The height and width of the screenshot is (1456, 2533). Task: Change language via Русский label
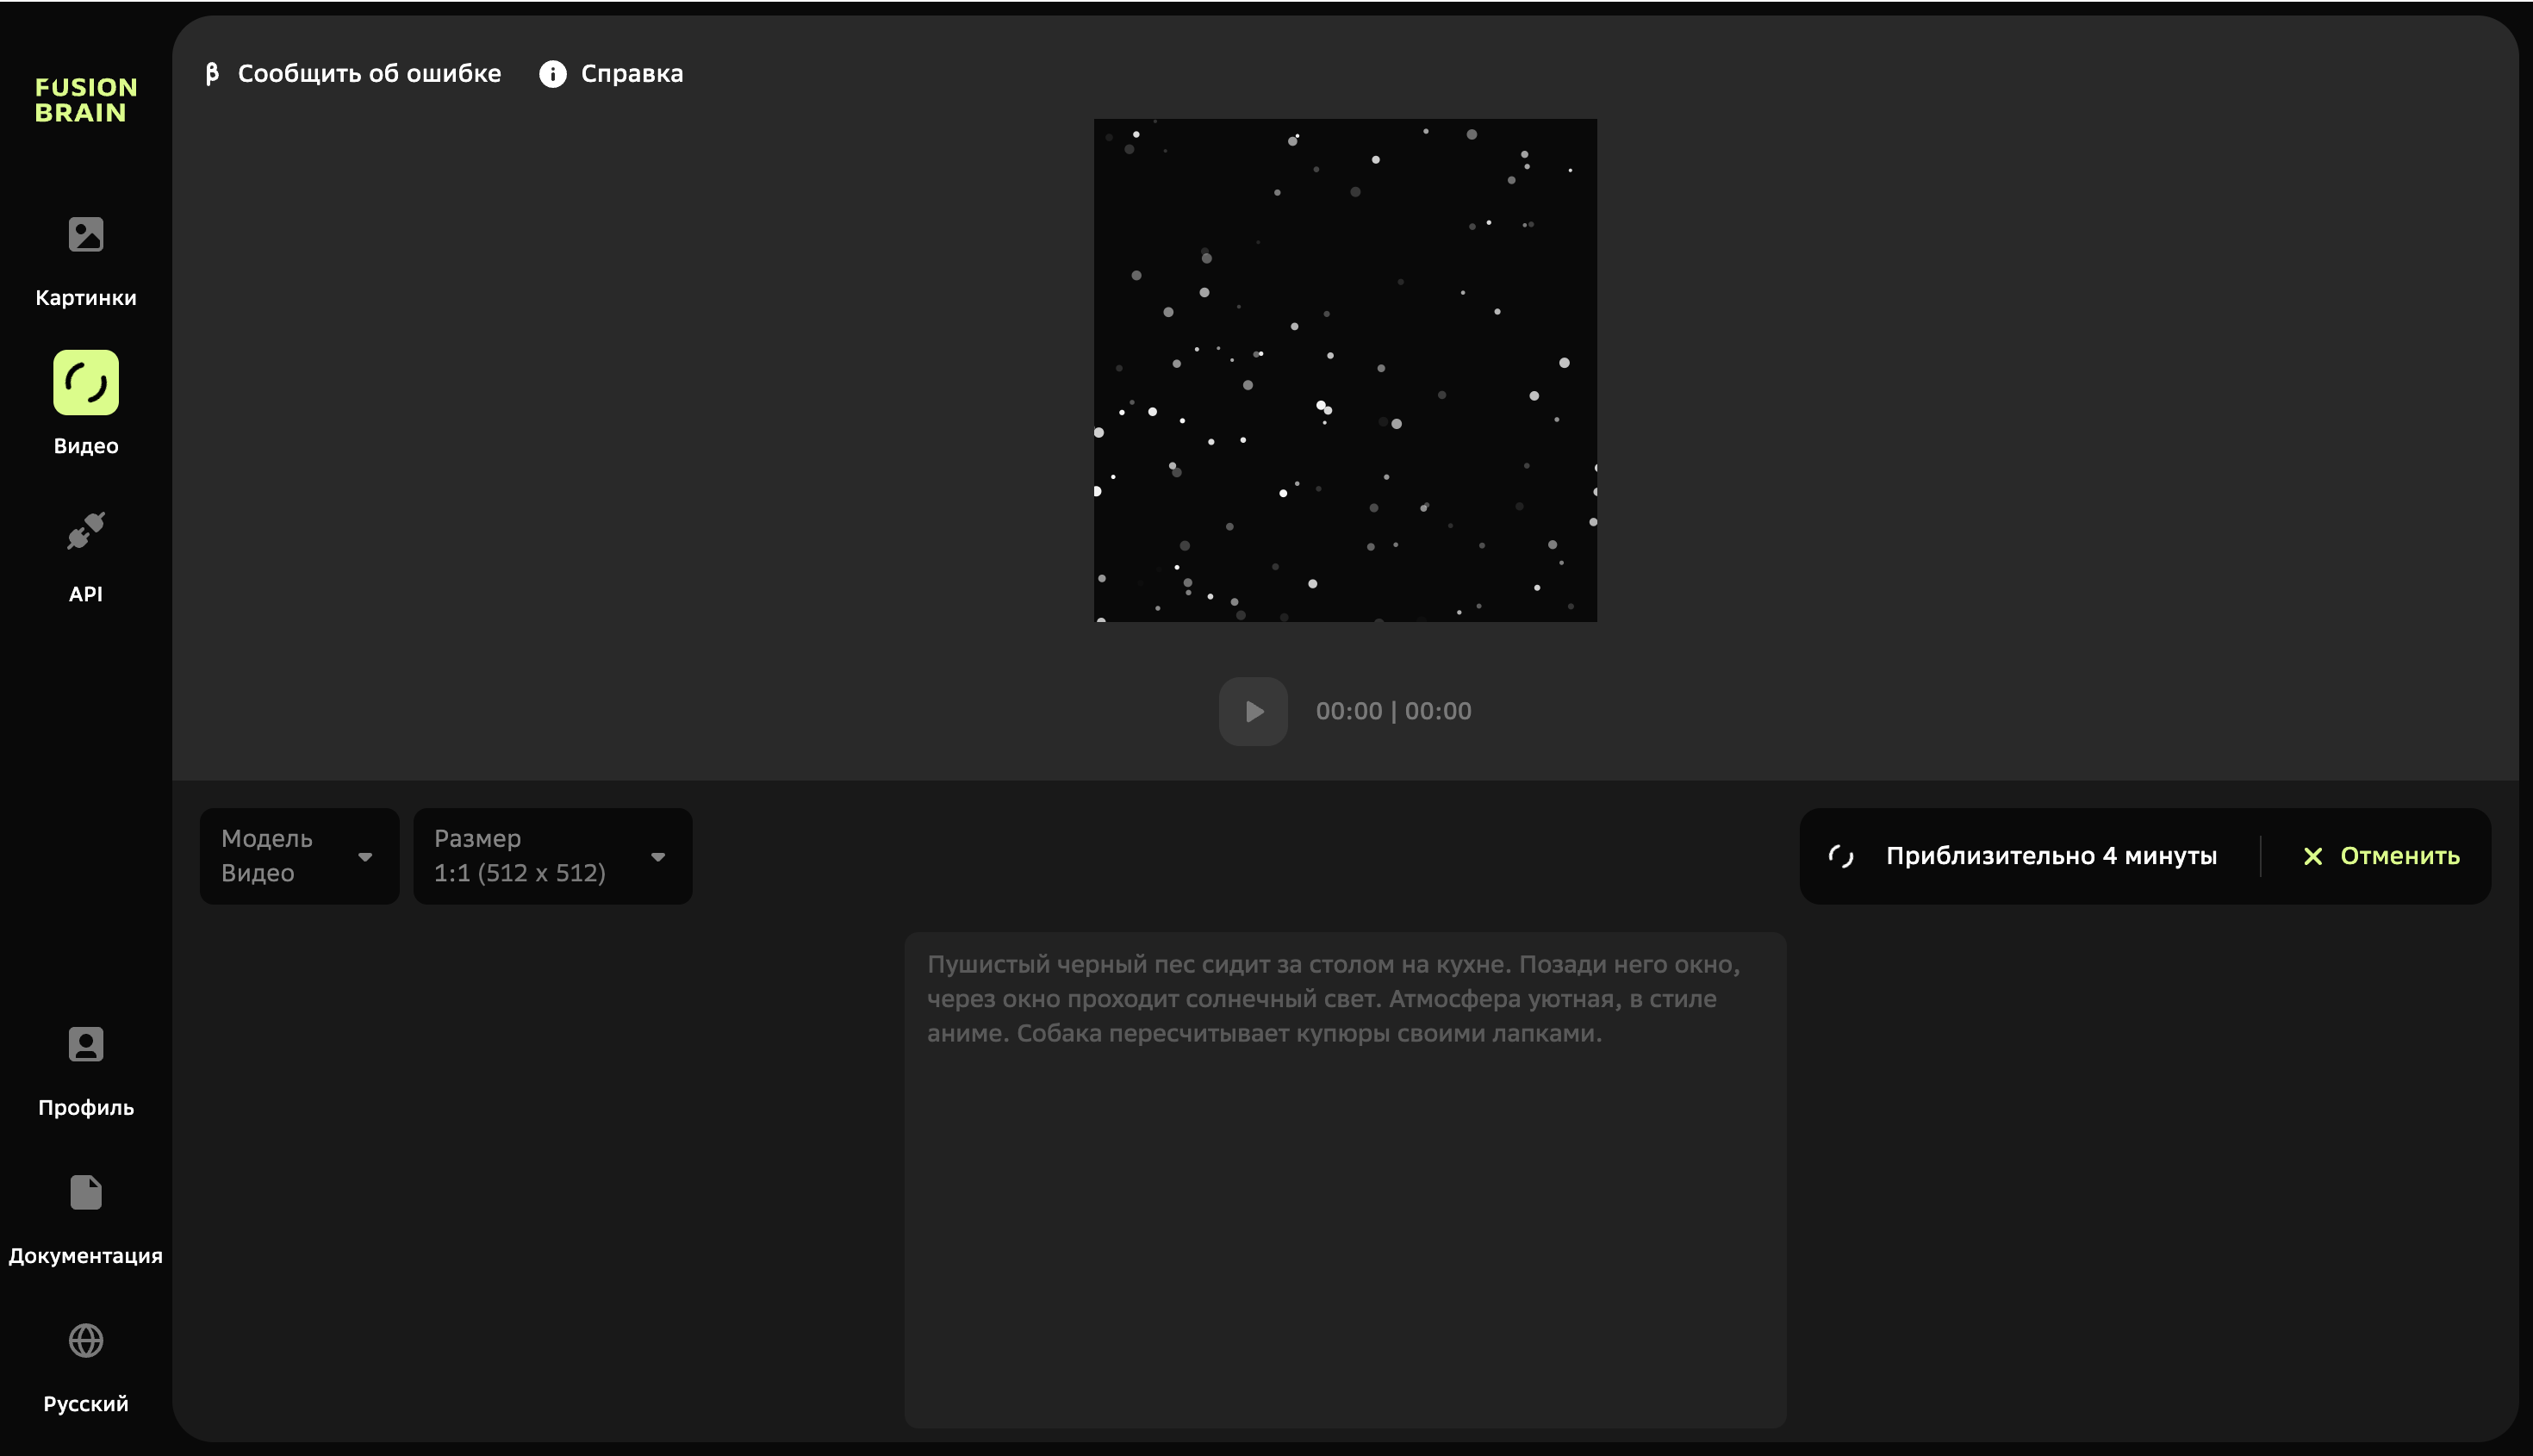pyautogui.click(x=86, y=1404)
